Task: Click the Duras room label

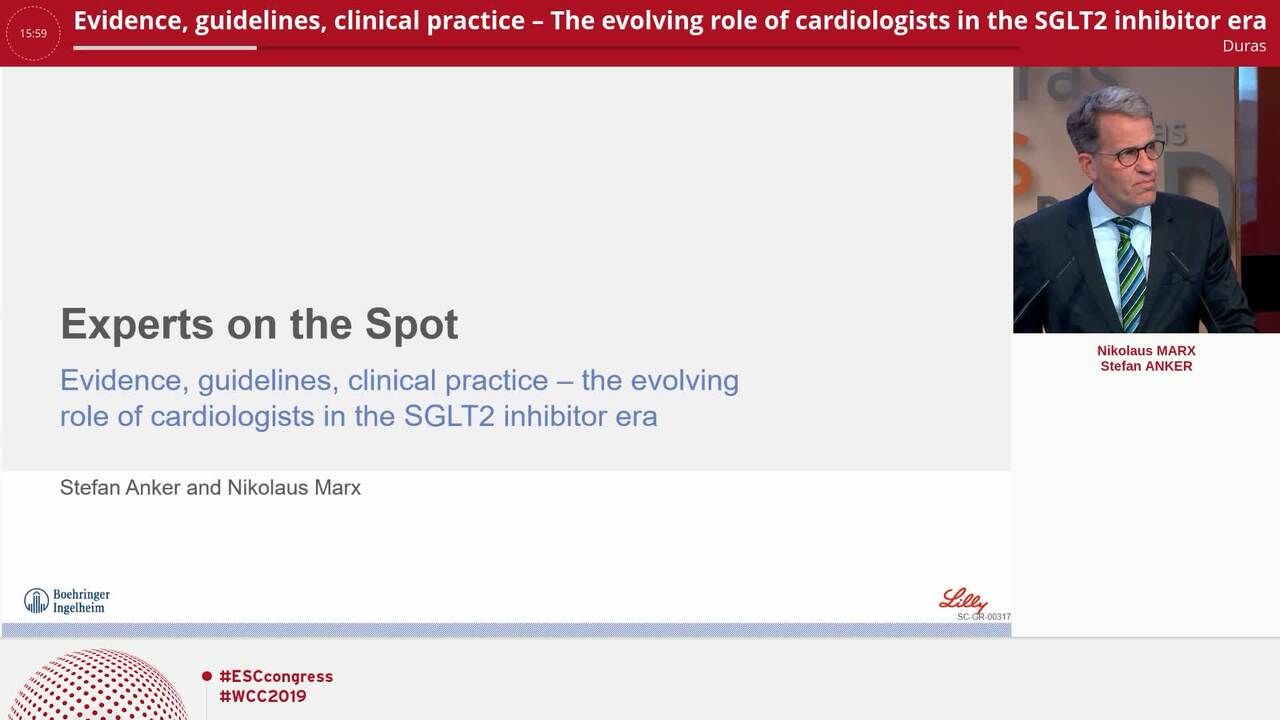Action: 1244,46
